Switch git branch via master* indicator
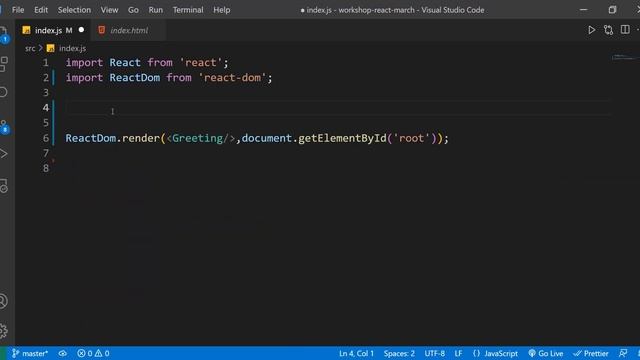640x360 pixels. (x=30, y=353)
